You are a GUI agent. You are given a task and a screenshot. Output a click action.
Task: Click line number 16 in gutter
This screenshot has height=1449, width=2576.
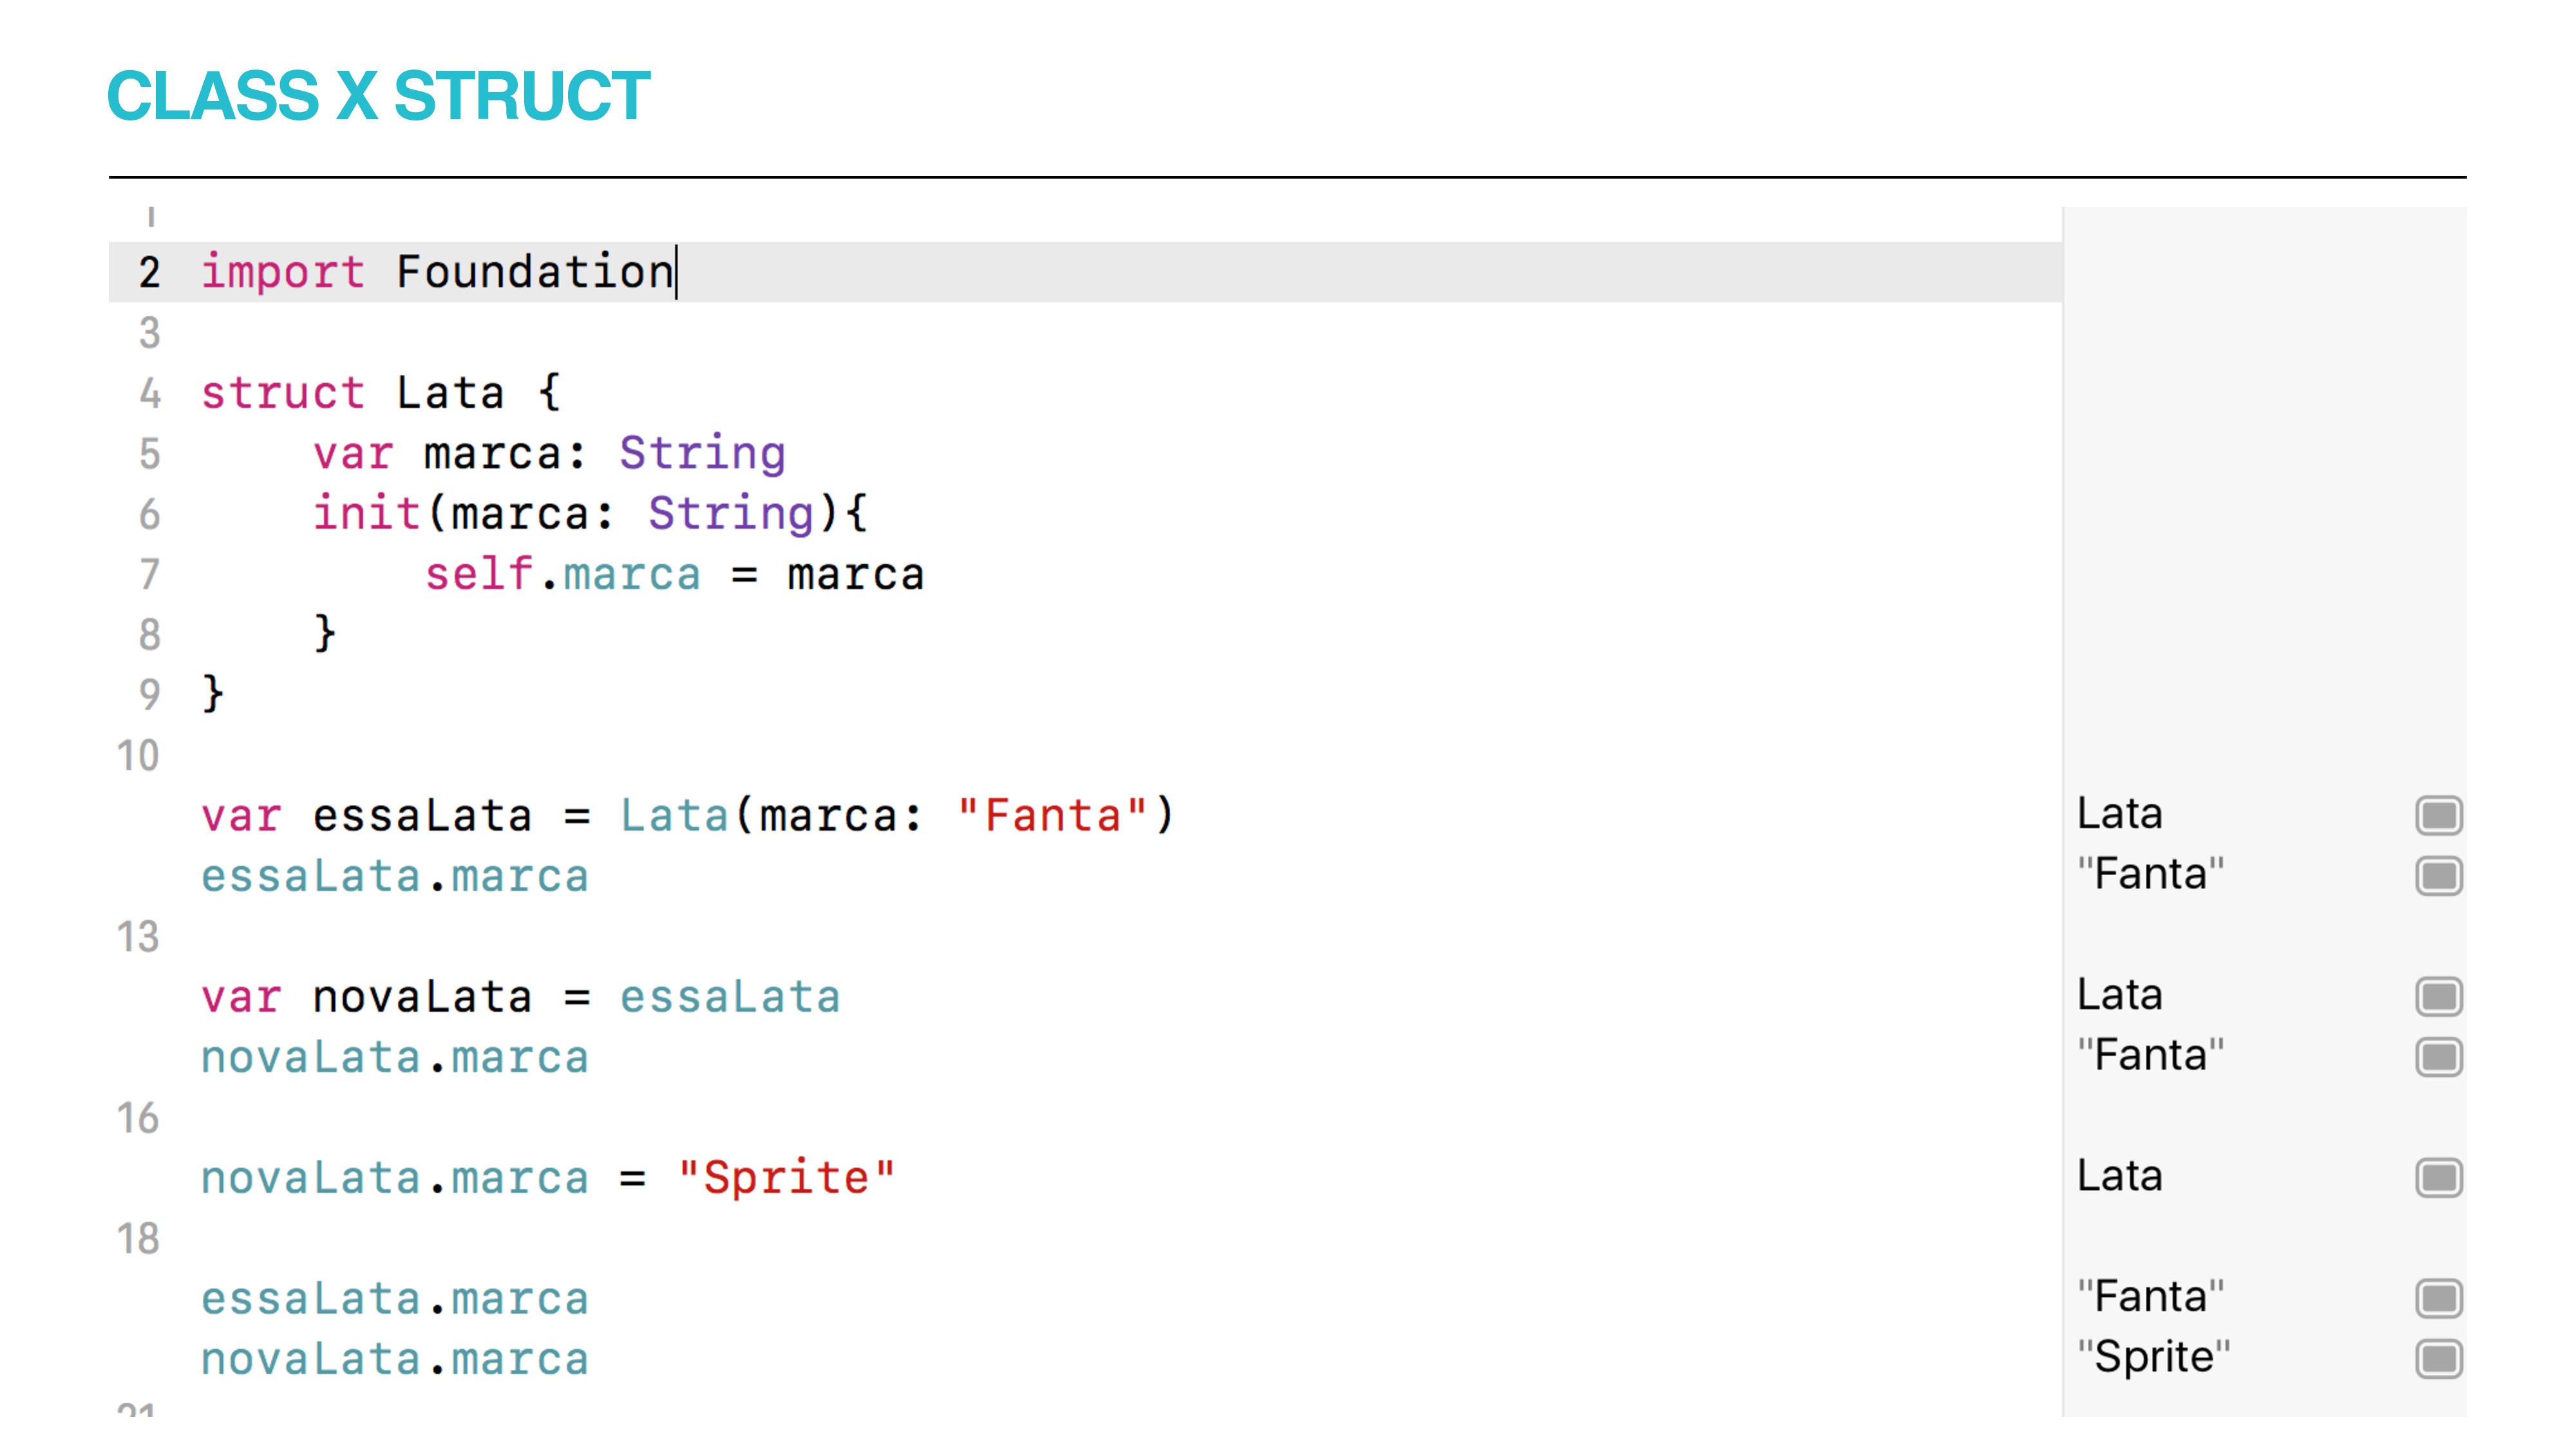pyautogui.click(x=138, y=1117)
